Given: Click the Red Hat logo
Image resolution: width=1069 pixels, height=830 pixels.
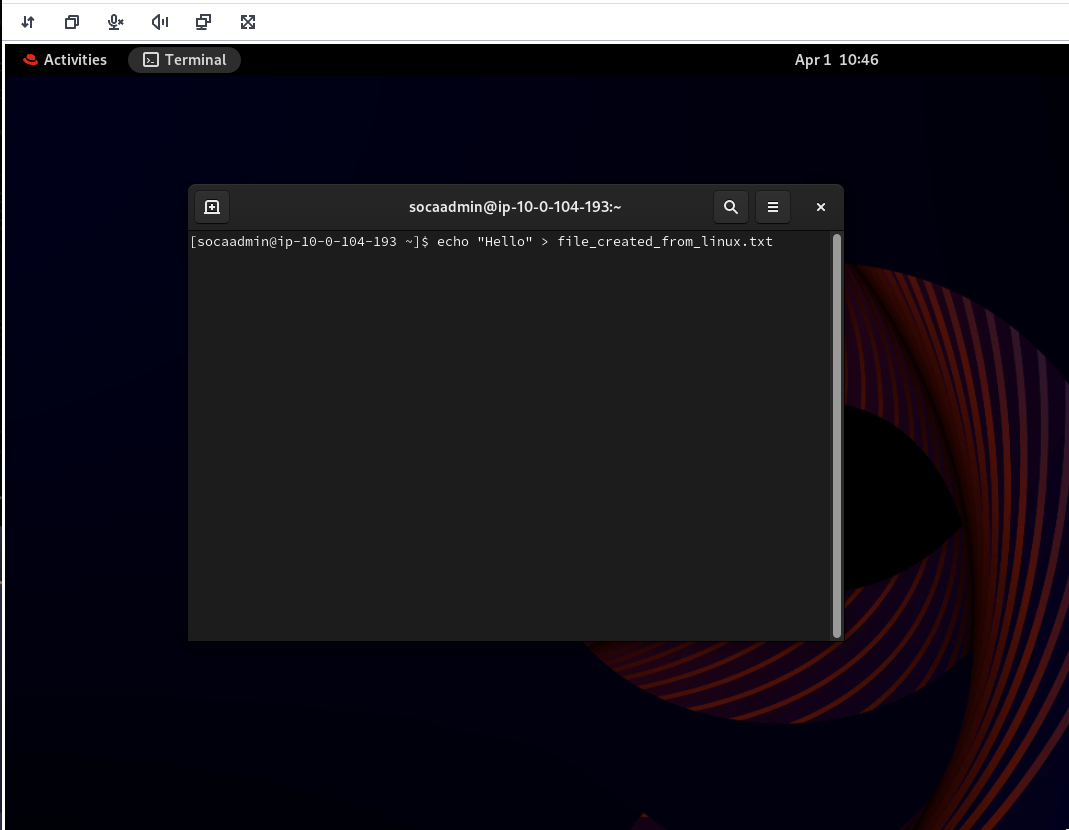Looking at the screenshot, I should coord(30,60).
